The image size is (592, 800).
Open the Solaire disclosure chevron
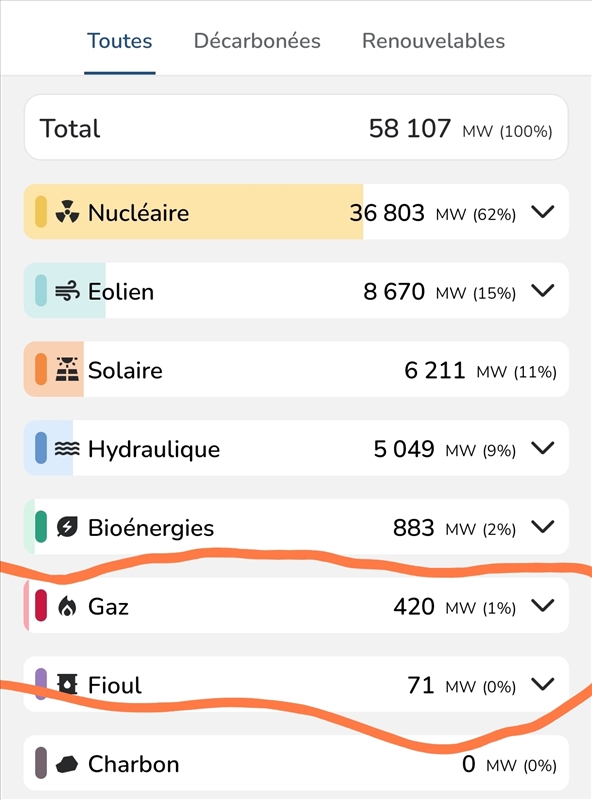[543, 370]
